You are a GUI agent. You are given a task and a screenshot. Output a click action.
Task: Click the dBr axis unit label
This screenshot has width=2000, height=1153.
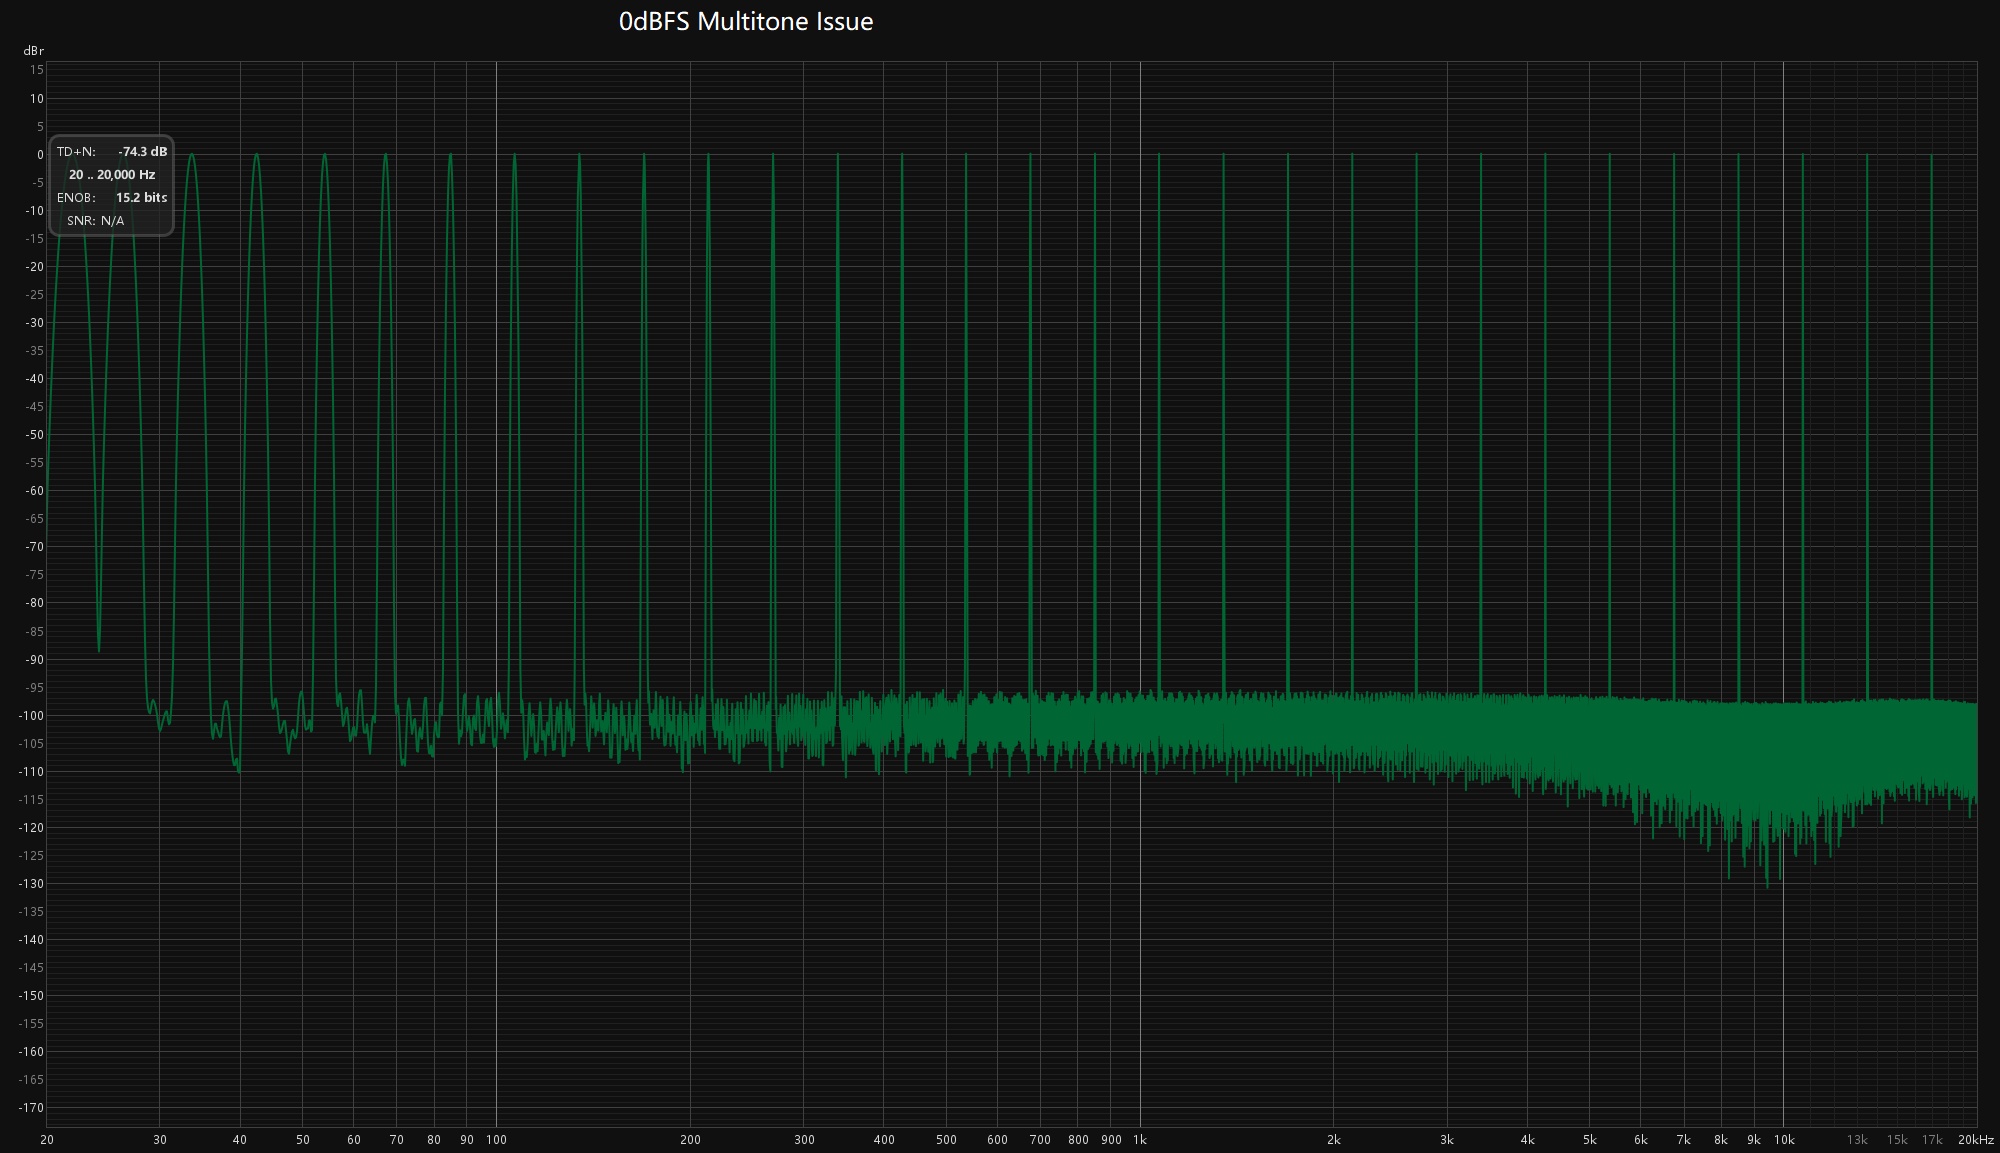point(34,51)
